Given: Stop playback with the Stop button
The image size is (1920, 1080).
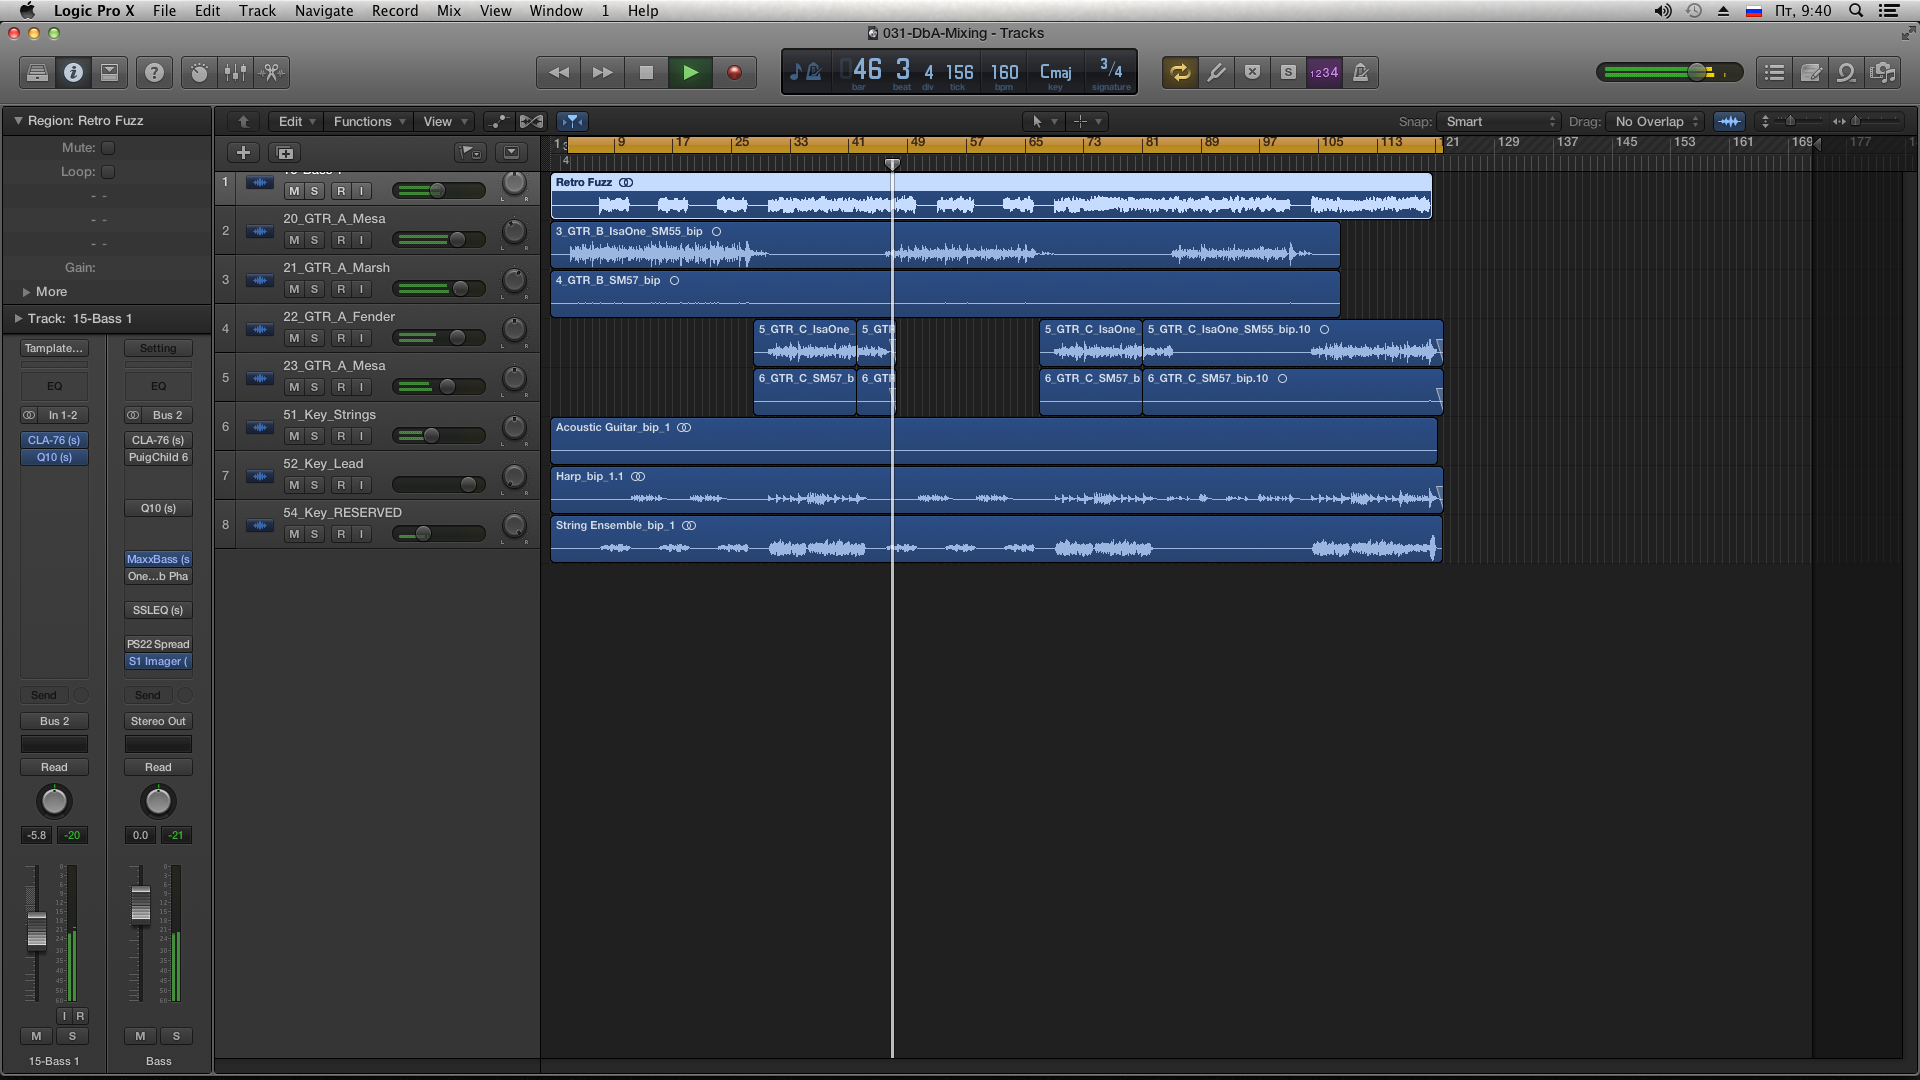Looking at the screenshot, I should [646, 72].
